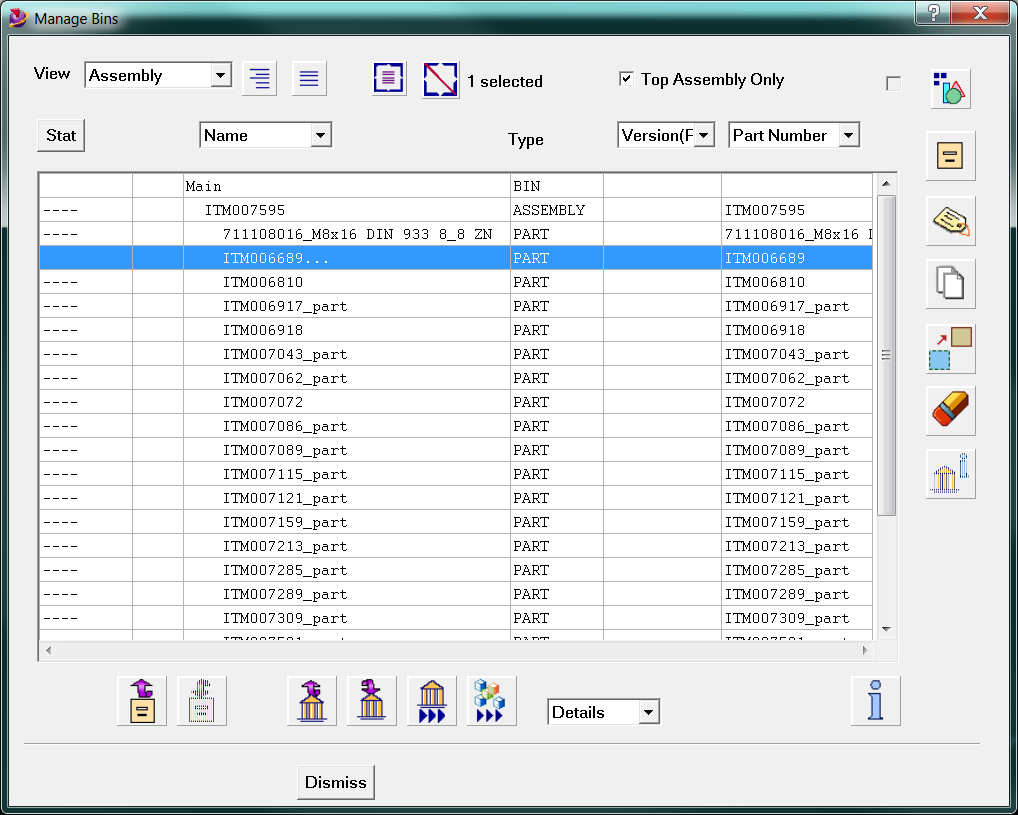Click the help question mark button
1018x815 pixels.
click(933, 13)
